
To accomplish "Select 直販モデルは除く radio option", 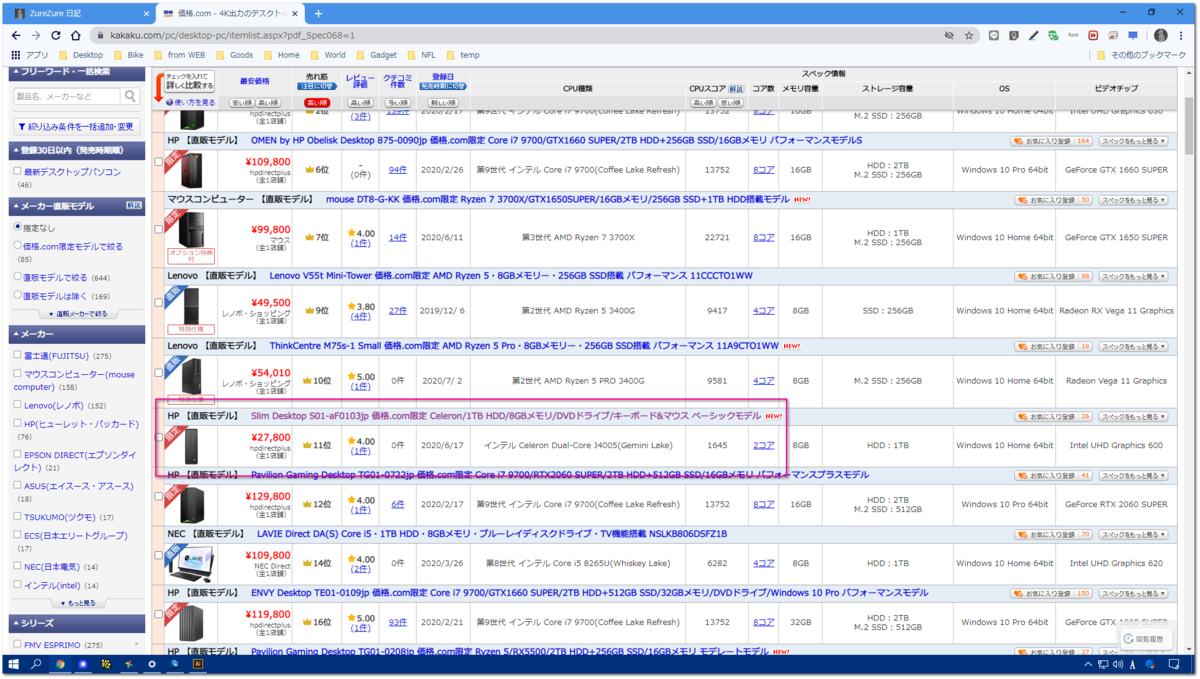I will pyautogui.click(x=18, y=295).
